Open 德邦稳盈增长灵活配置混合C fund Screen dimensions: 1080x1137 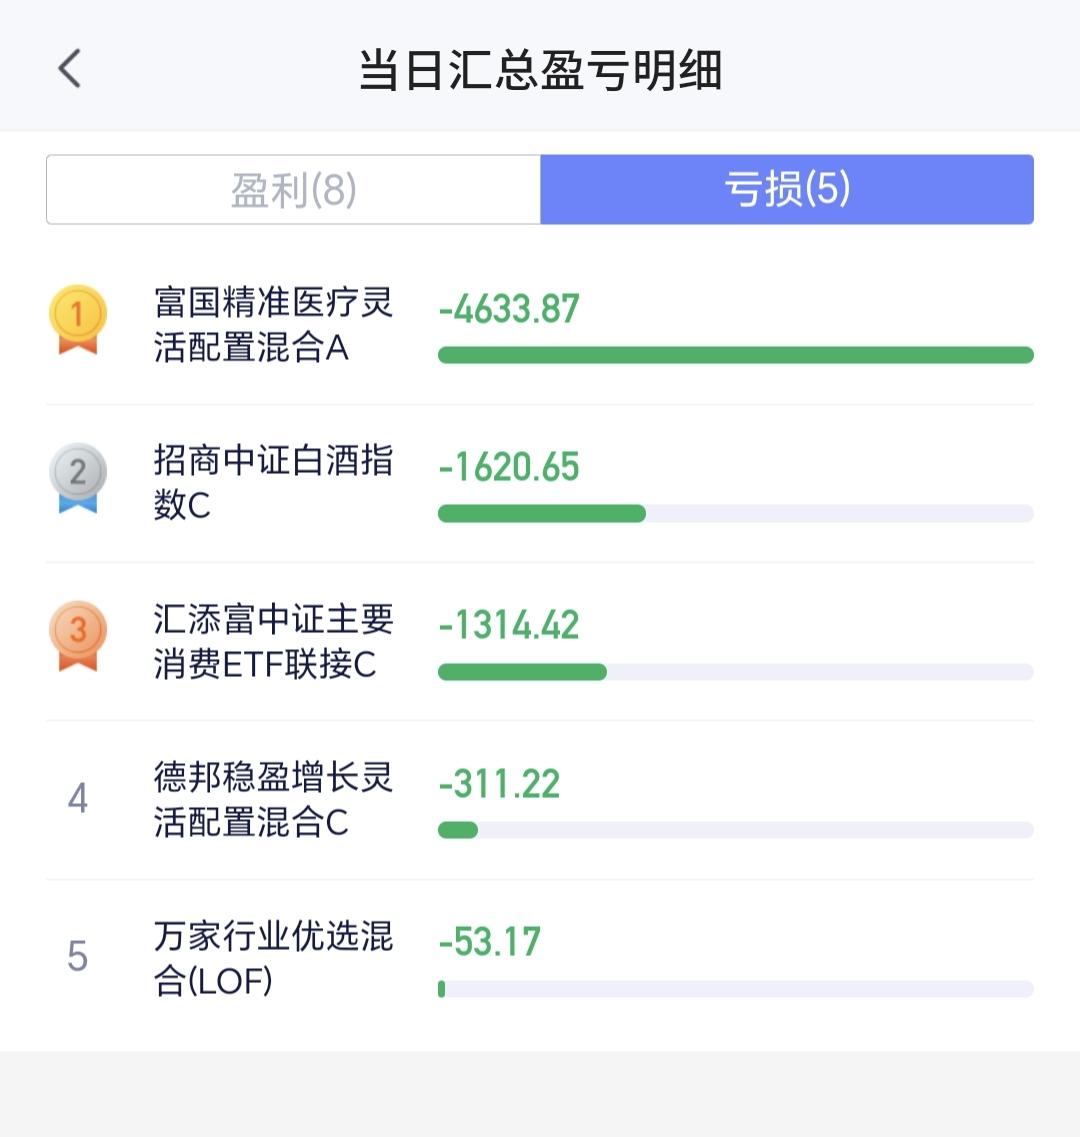[x=273, y=799]
